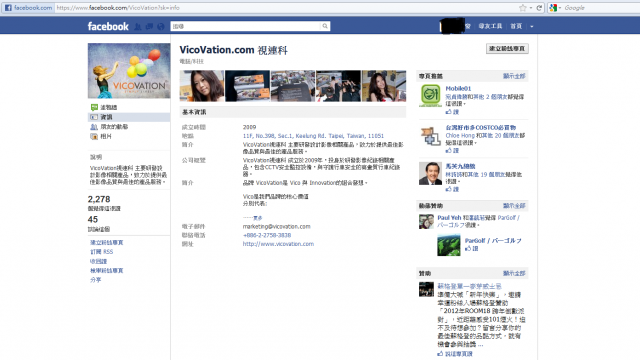Focus the Facebook search field
Viewport: 640px width, 360px height.
(x=246, y=26)
